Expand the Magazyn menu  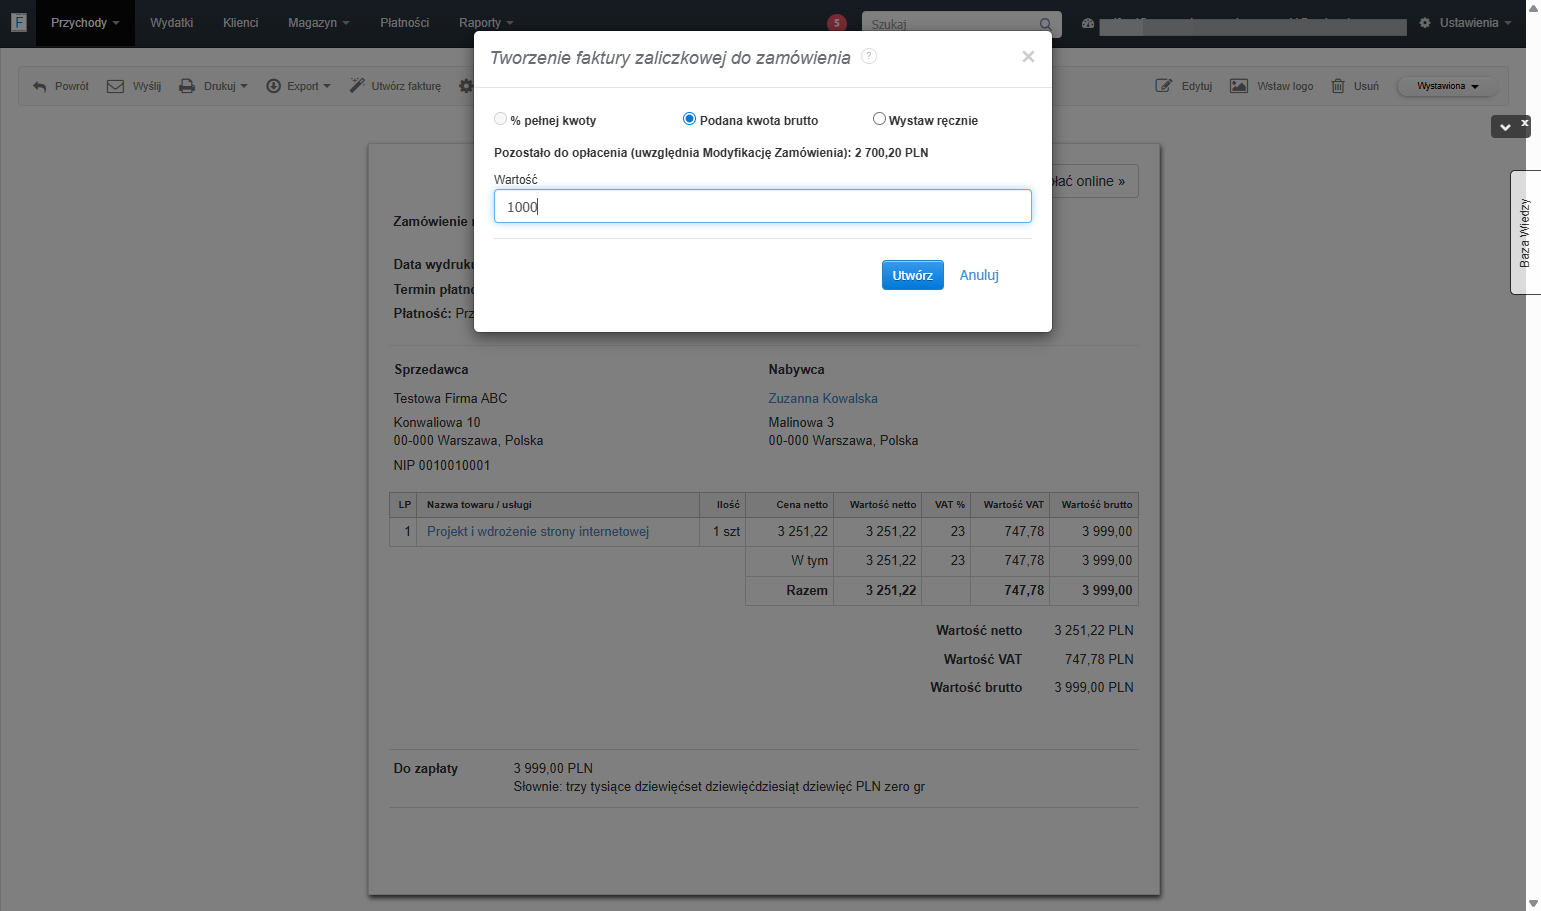click(319, 23)
